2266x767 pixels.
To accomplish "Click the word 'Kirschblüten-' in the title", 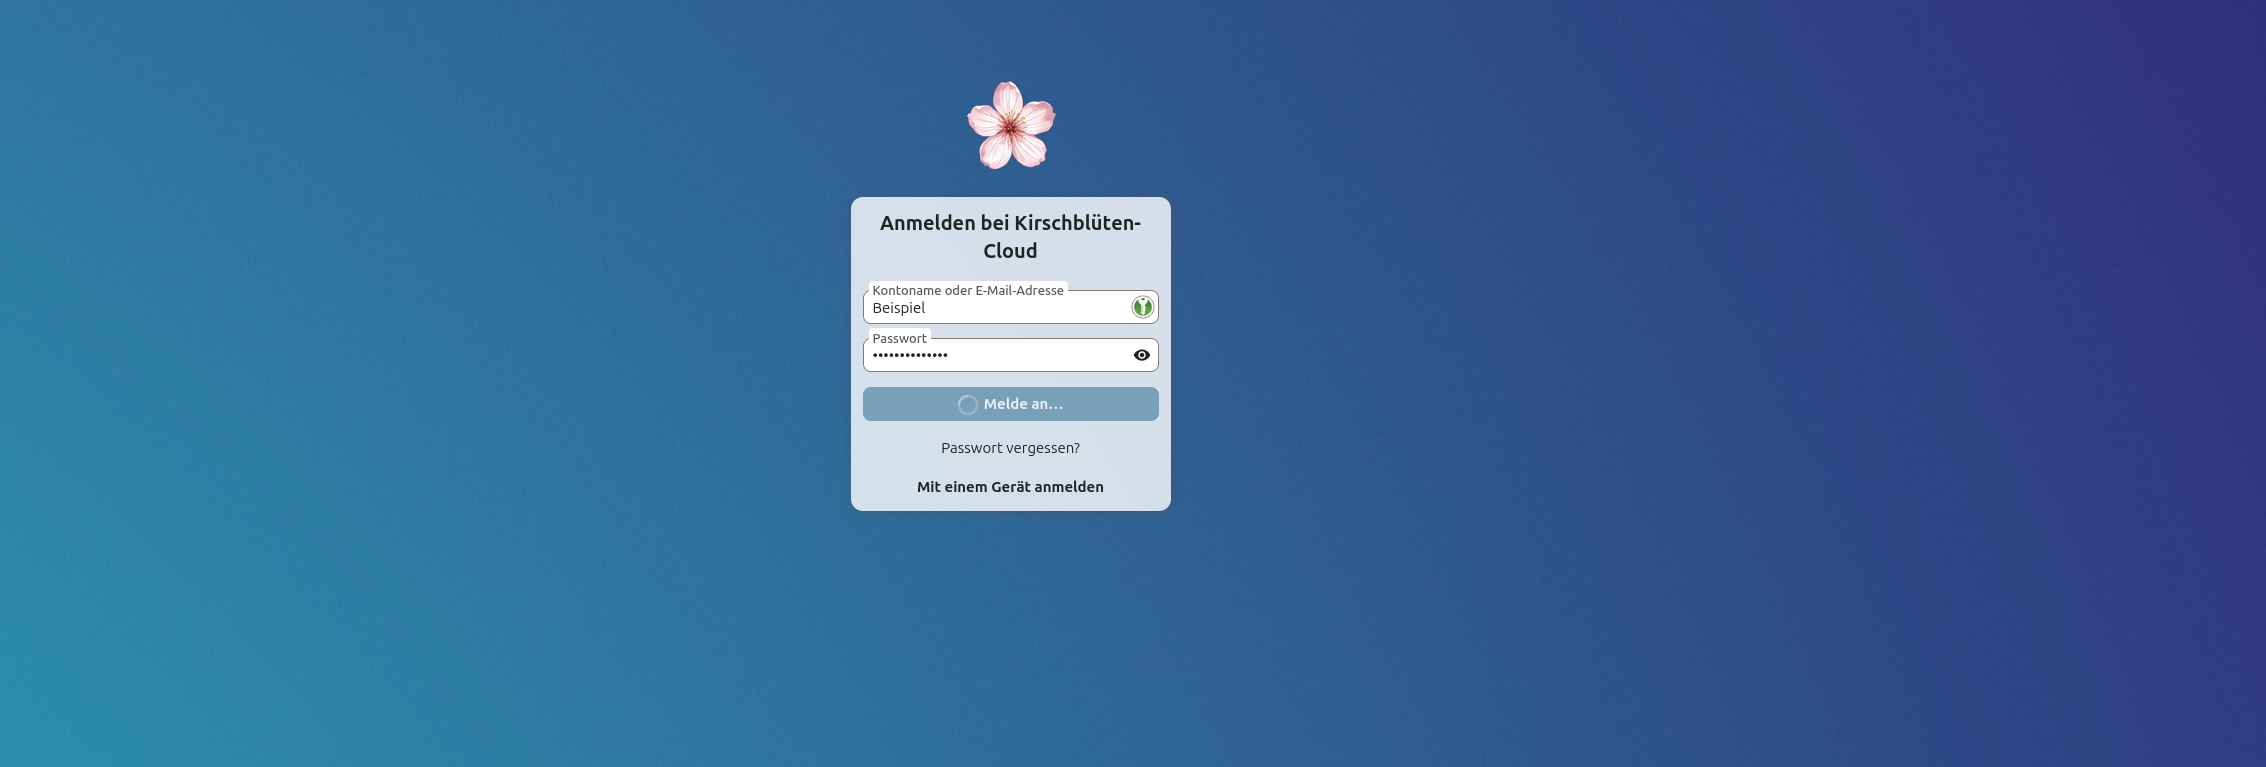I will click(x=1077, y=223).
